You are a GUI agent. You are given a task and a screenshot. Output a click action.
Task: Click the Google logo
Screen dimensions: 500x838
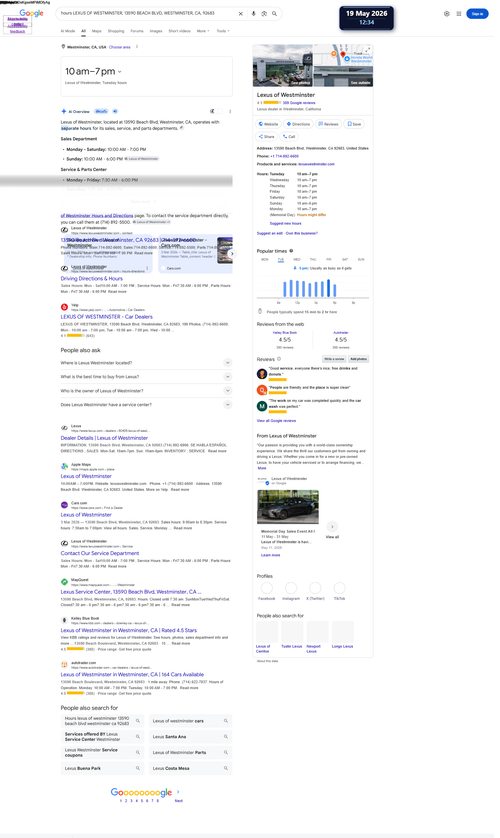click(x=32, y=13)
